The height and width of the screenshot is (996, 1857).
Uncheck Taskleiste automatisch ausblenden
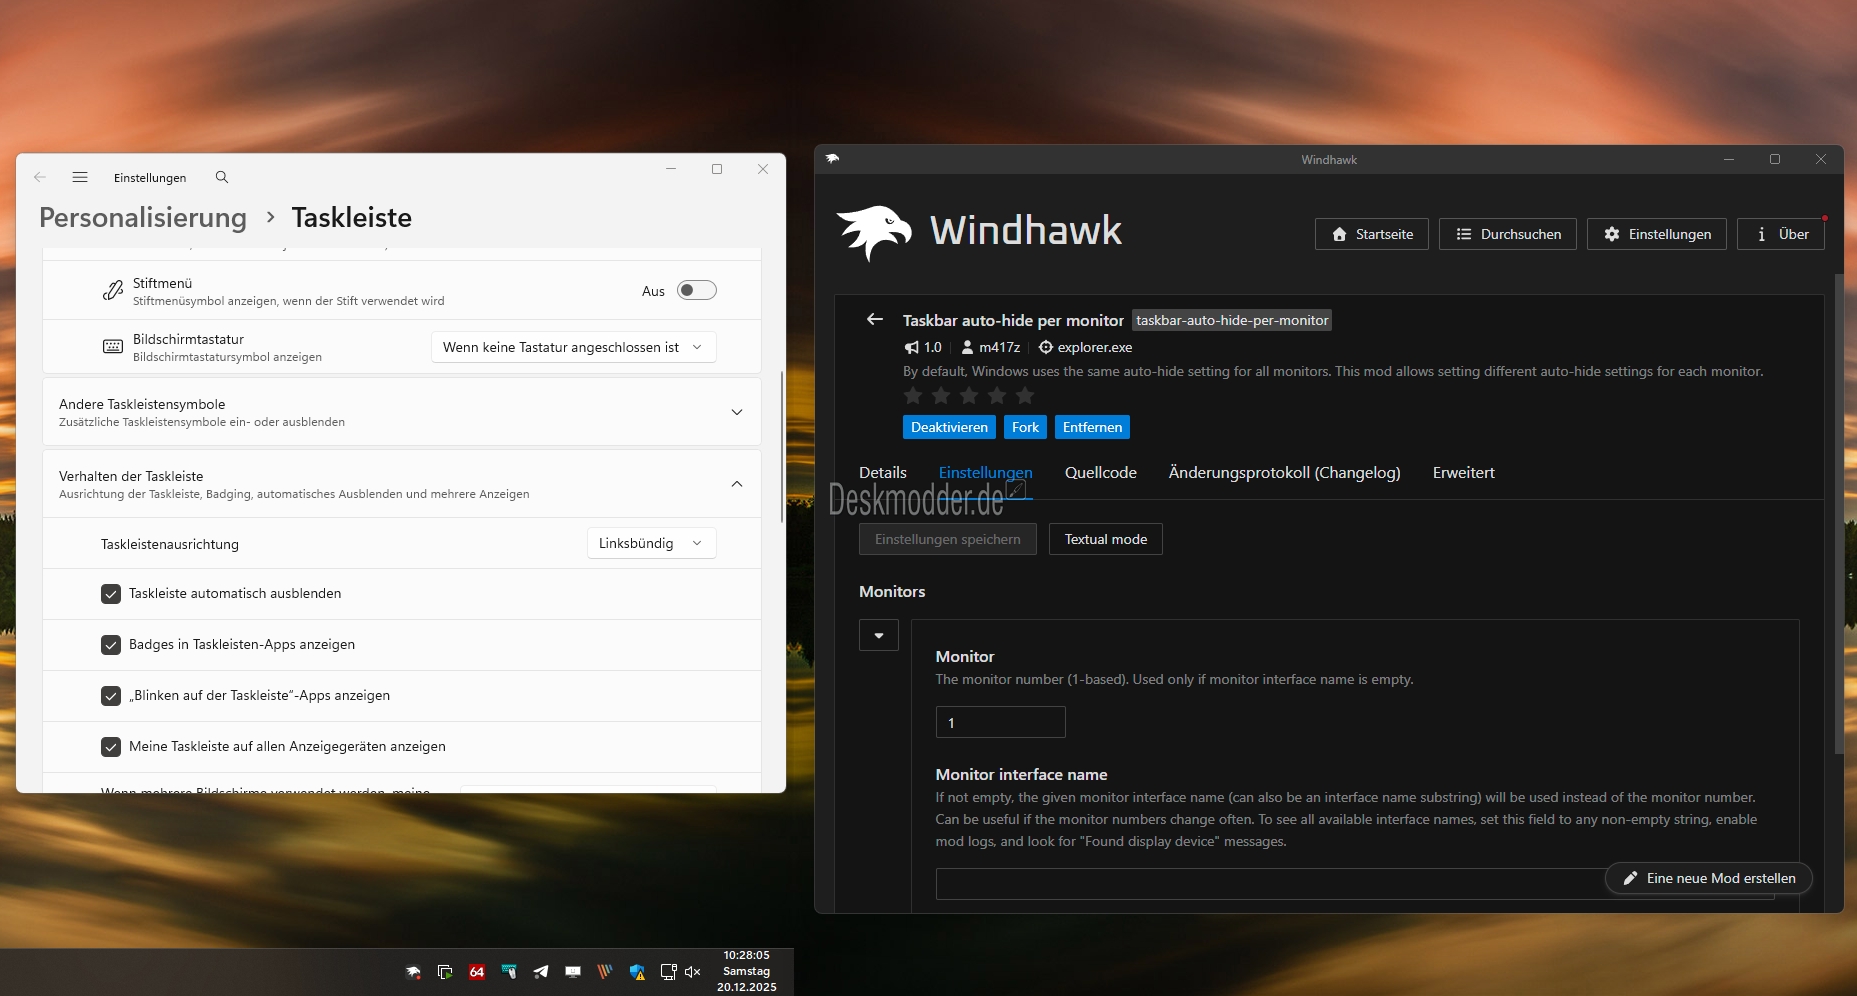[x=111, y=594]
